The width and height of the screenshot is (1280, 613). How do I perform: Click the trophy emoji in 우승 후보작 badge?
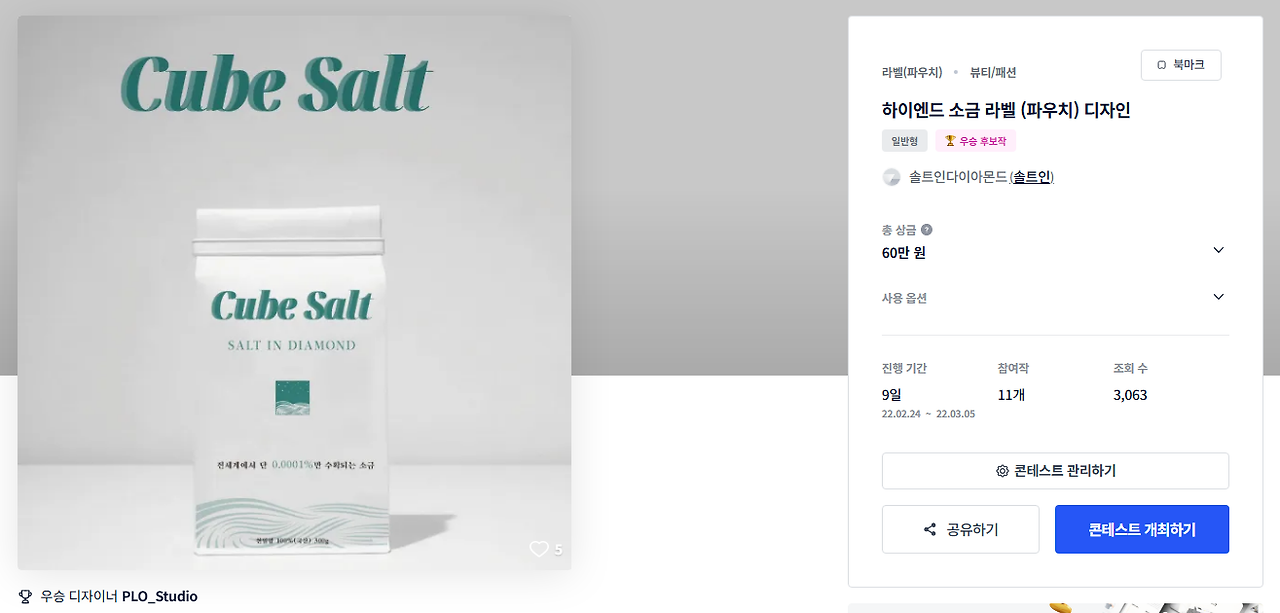[x=950, y=141]
